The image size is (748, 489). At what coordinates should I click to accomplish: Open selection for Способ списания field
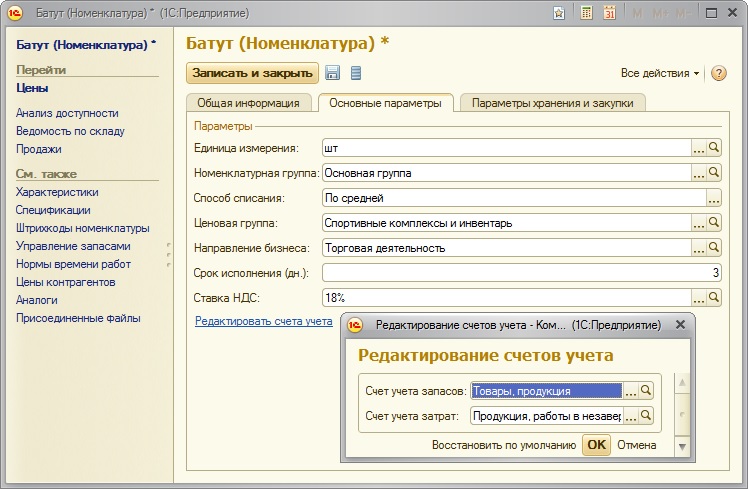pos(713,198)
